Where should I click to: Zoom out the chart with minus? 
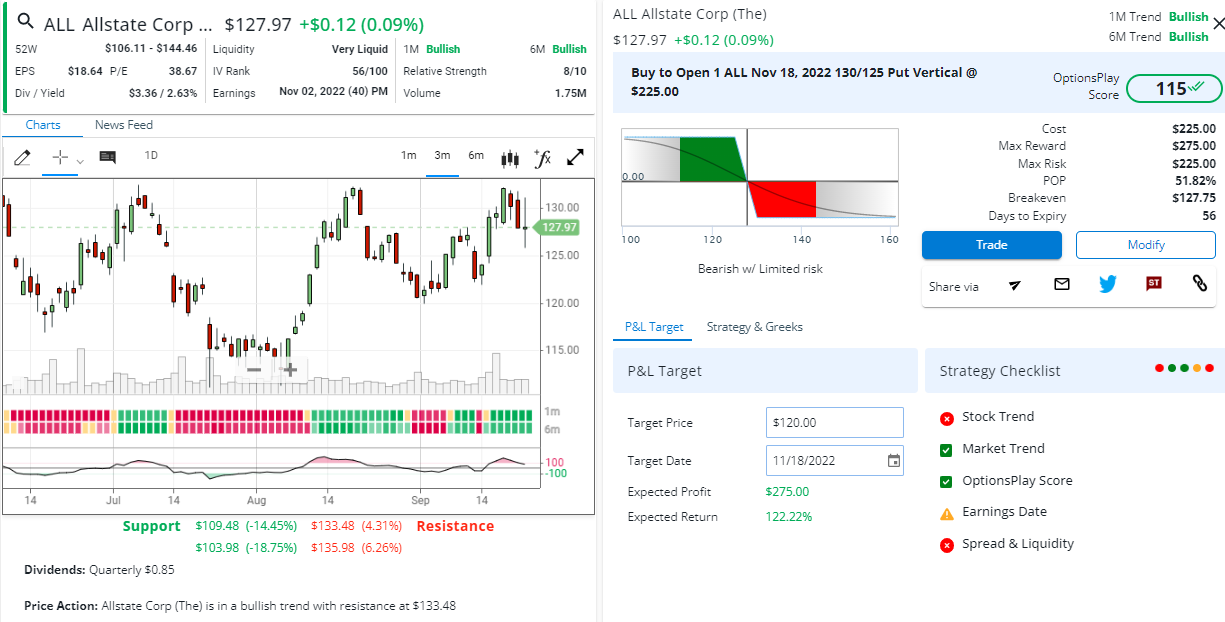click(x=254, y=369)
